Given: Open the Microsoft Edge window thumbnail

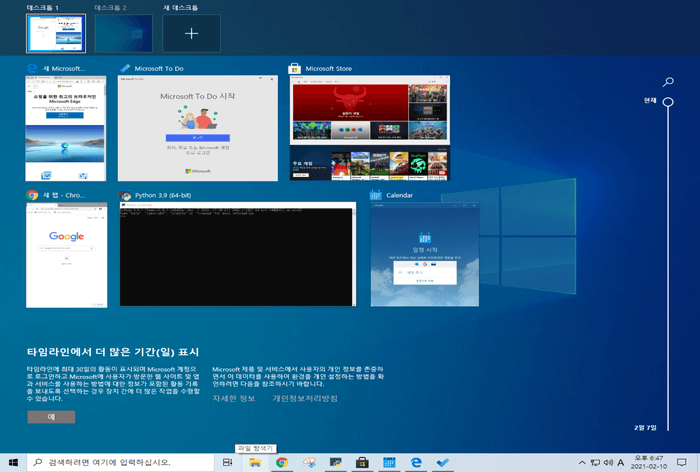Looking at the screenshot, I should point(66,128).
